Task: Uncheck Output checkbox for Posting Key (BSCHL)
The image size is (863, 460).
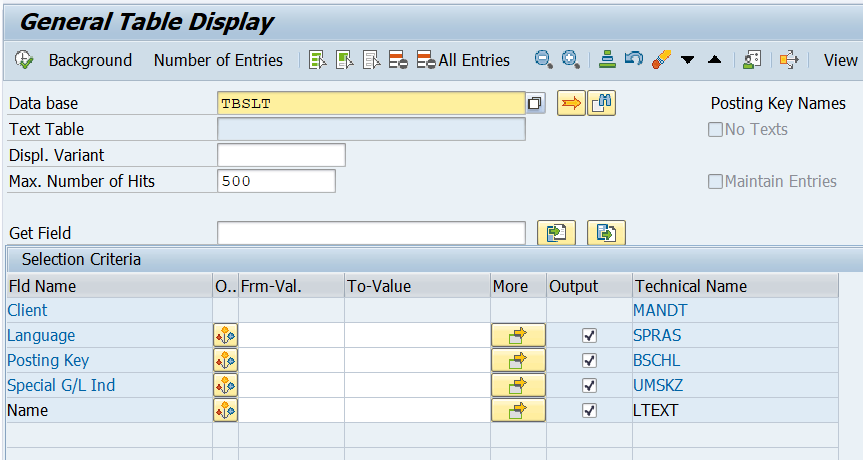Action: point(589,360)
